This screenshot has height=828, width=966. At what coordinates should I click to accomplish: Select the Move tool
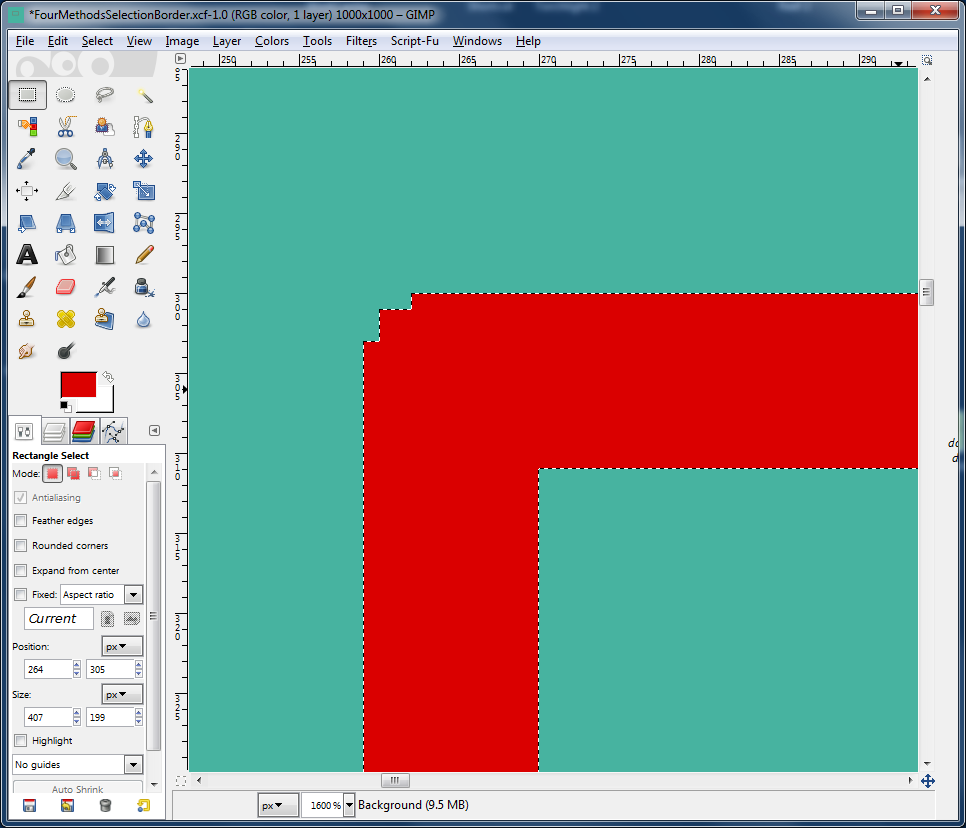point(144,159)
